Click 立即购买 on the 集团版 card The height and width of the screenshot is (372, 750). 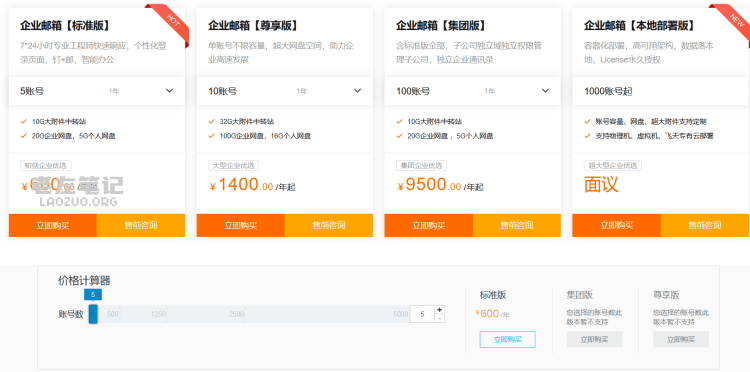429,225
